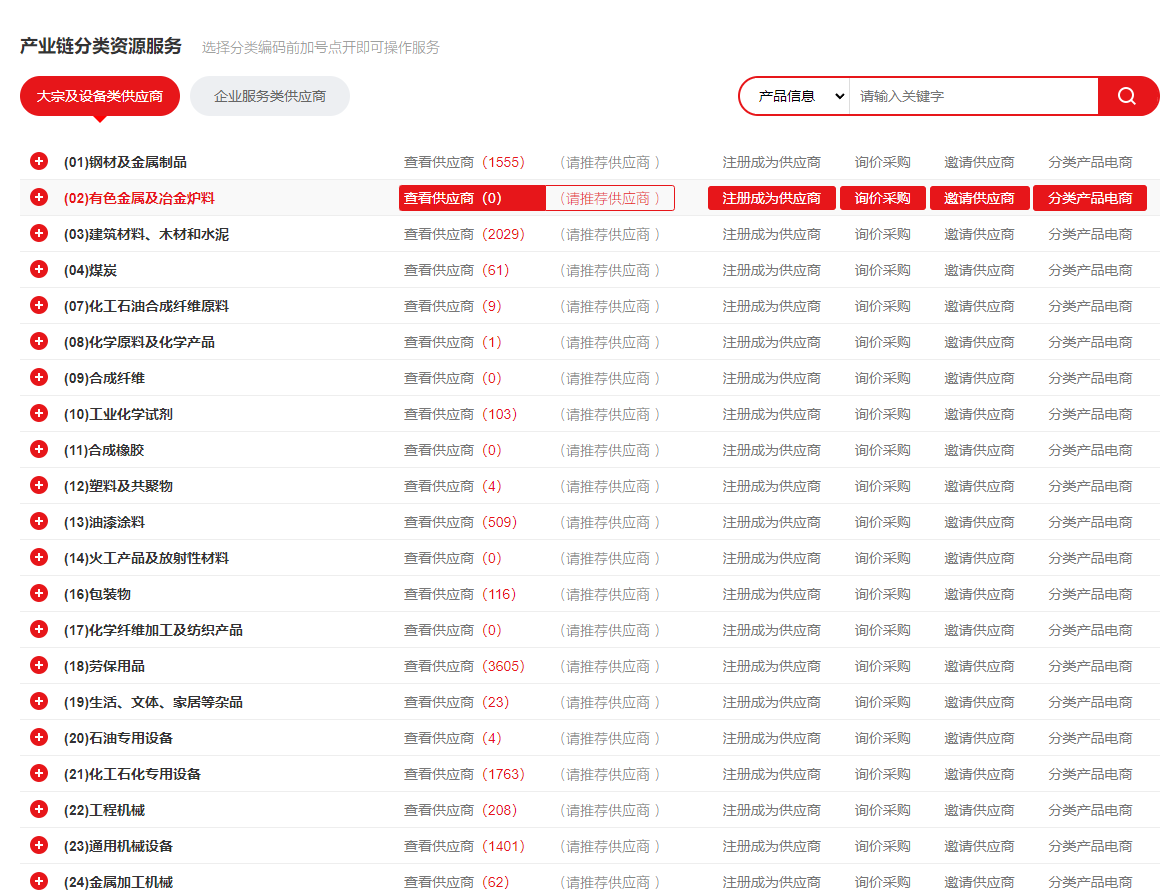
Task: Click plus icon beside (24) 金属加工机械
Action: 39,881
